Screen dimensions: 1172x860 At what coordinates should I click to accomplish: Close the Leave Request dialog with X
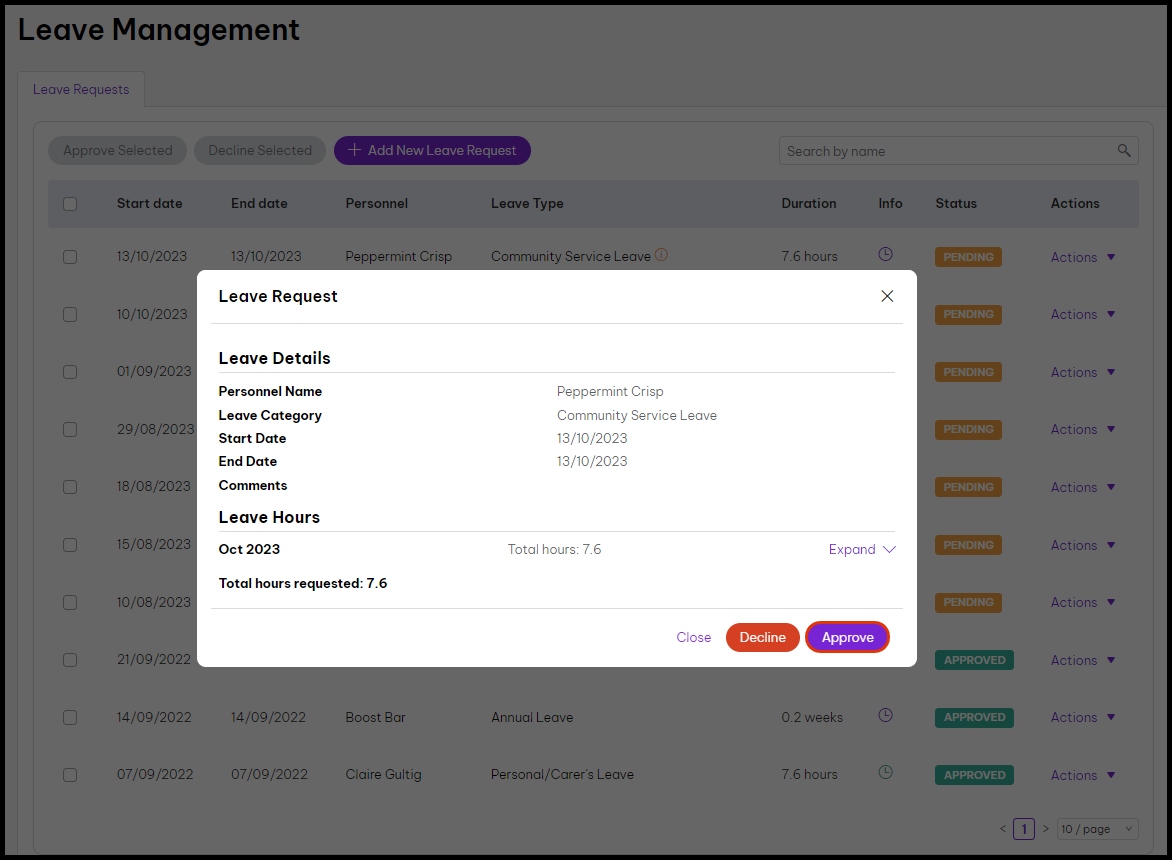click(x=887, y=296)
